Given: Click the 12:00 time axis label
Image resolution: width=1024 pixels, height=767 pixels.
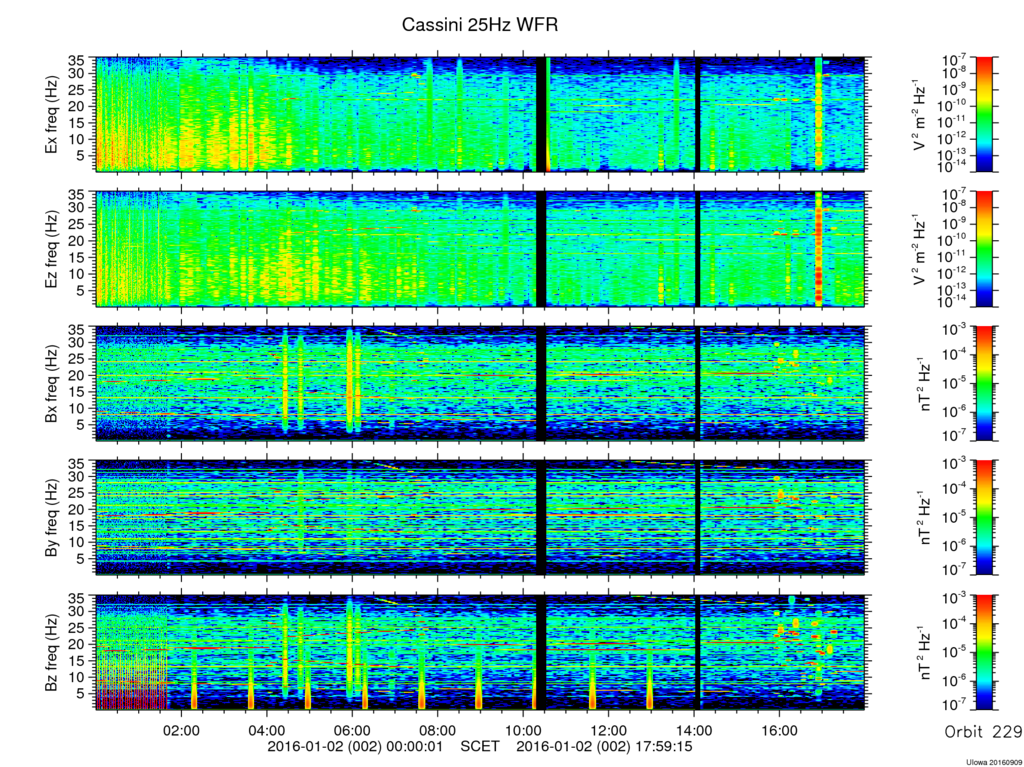Looking at the screenshot, I should pos(609,730).
